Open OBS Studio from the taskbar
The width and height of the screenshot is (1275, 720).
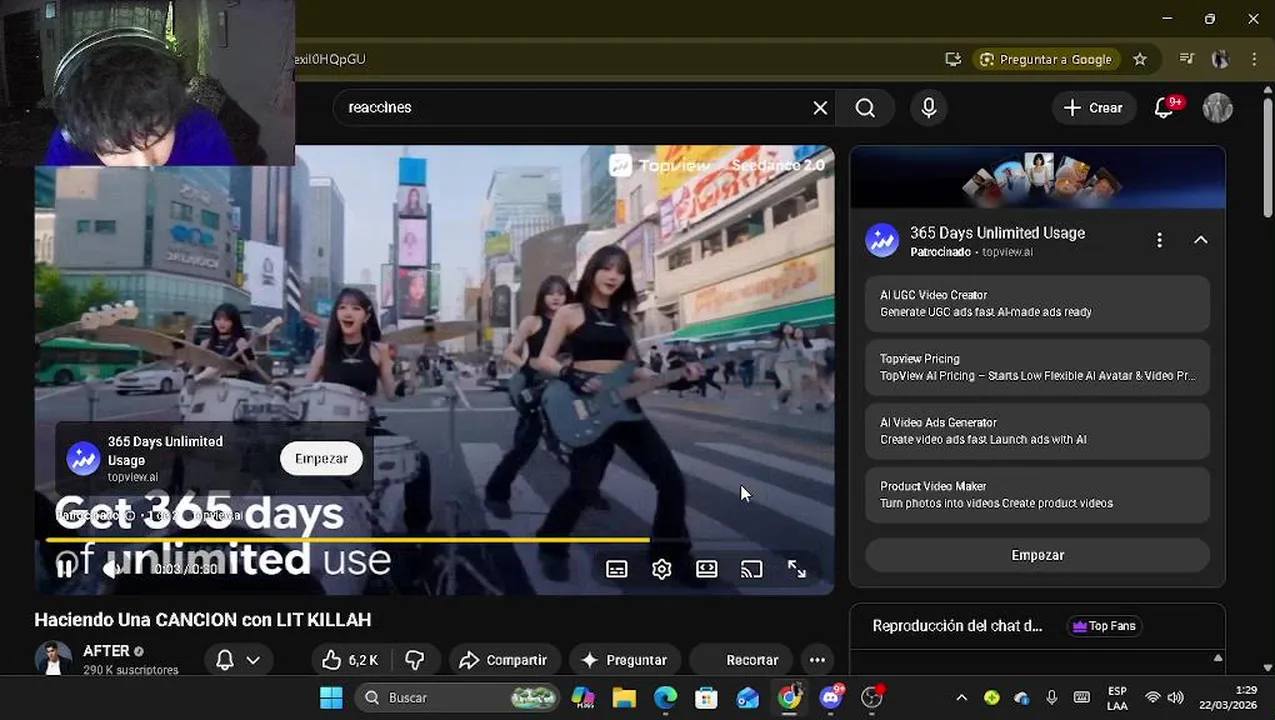coord(873,697)
